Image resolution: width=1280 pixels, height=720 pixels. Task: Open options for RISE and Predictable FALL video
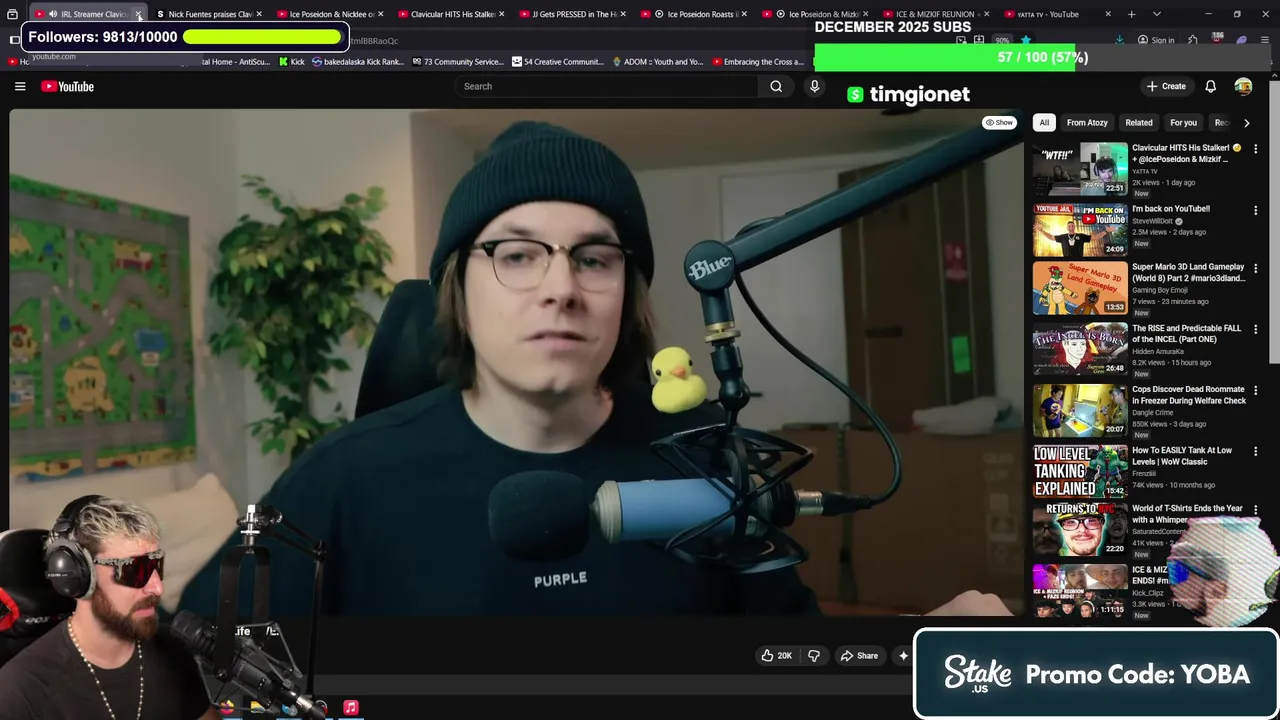point(1255,329)
